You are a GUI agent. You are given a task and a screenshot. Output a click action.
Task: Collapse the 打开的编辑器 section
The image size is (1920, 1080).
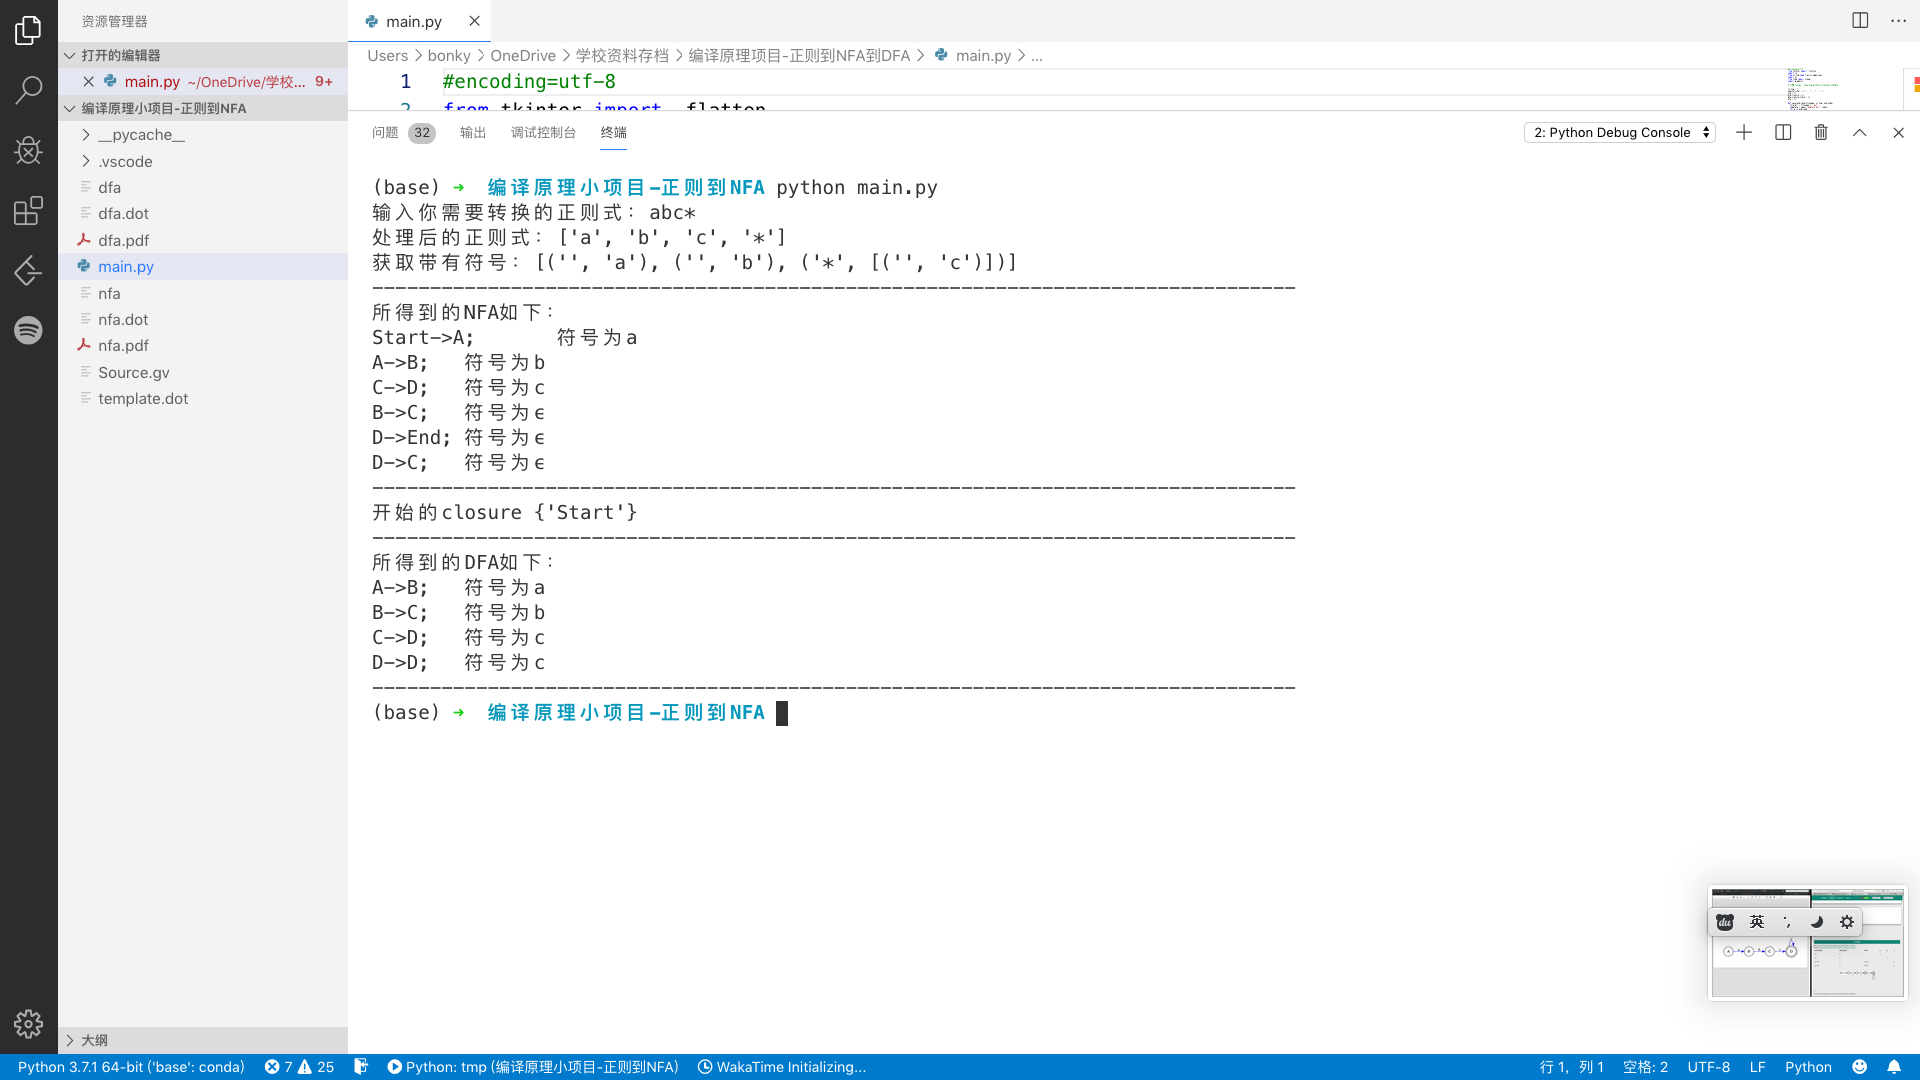click(120, 55)
